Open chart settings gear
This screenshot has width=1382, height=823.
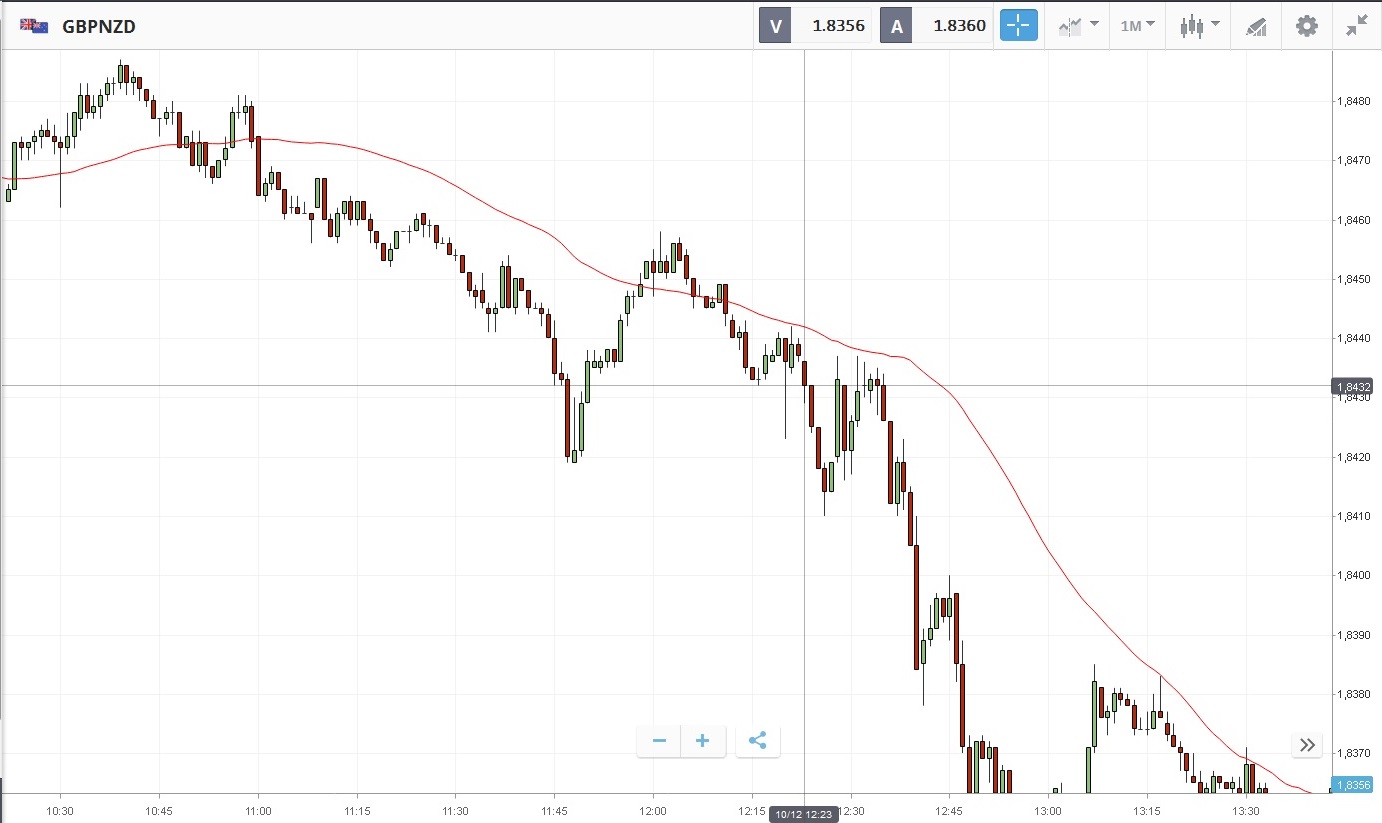1306,26
